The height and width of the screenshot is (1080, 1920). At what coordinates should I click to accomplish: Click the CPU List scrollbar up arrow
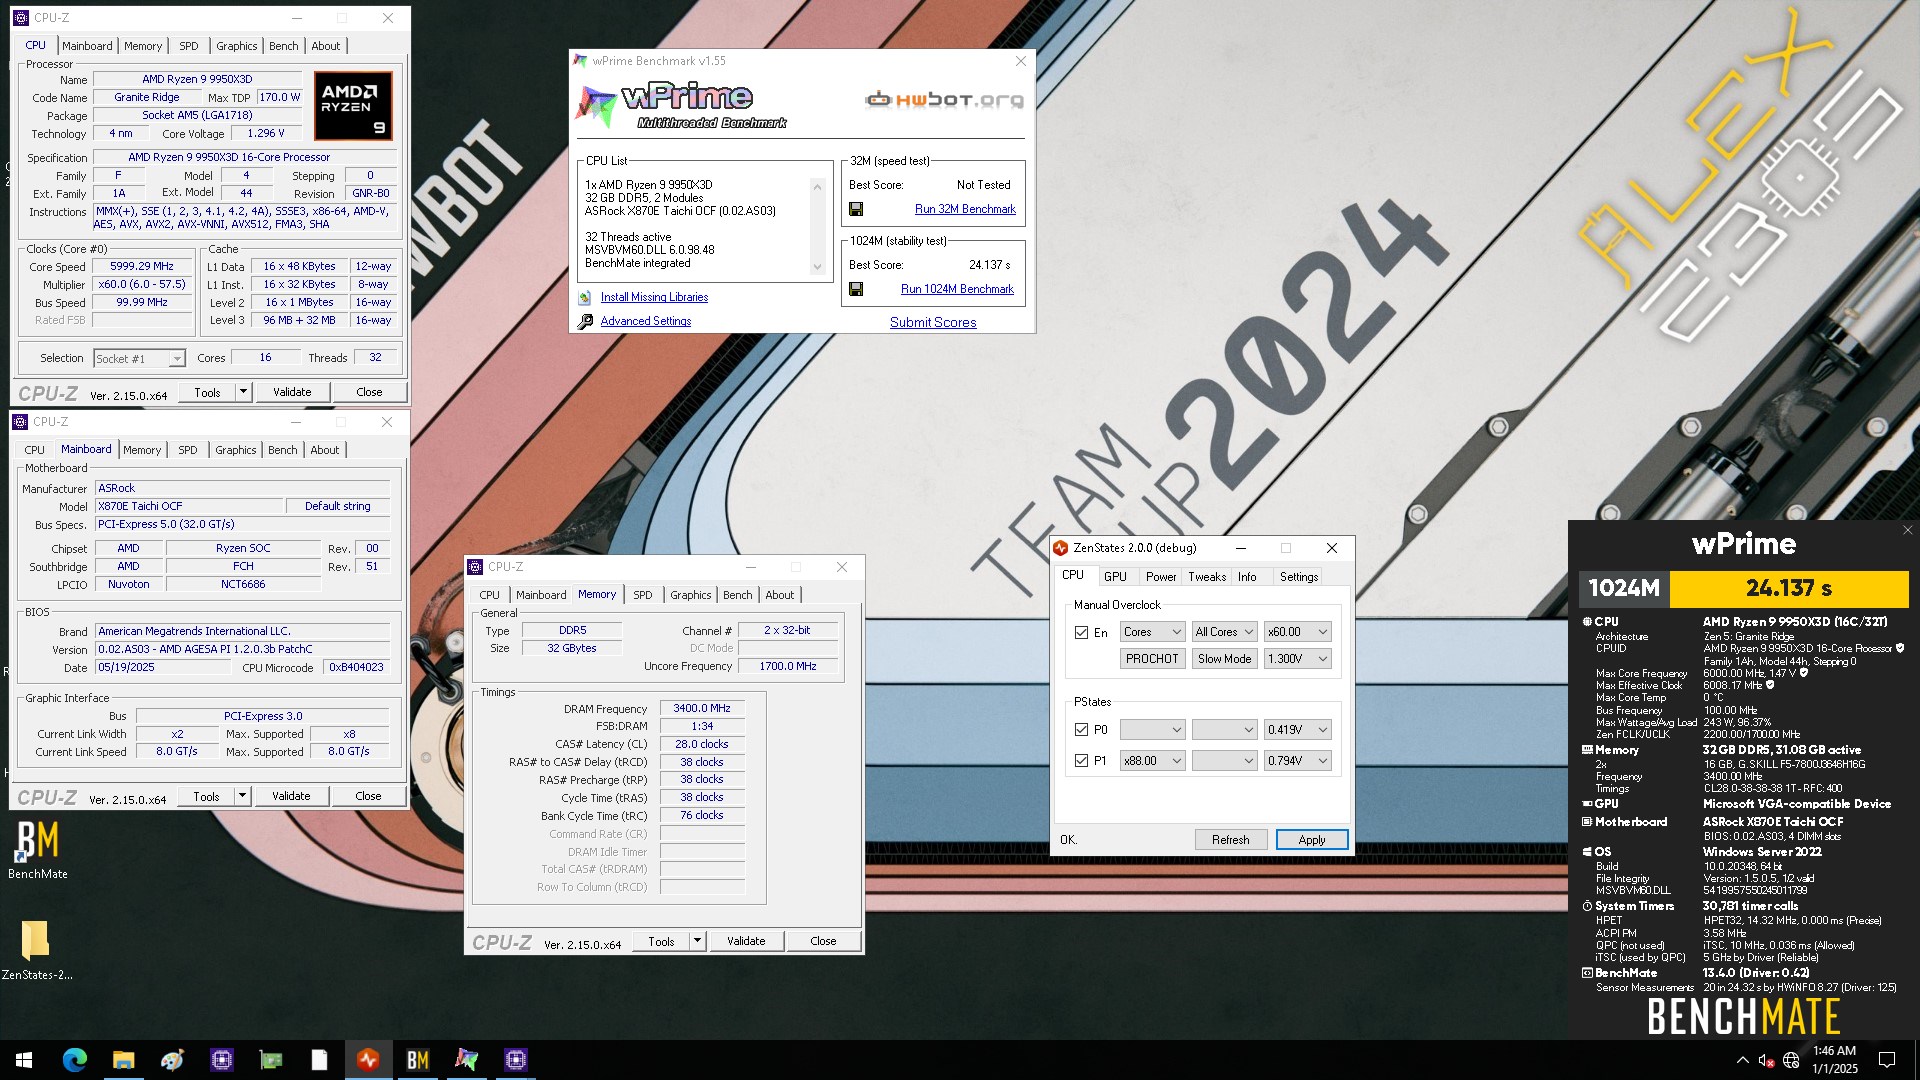point(817,187)
